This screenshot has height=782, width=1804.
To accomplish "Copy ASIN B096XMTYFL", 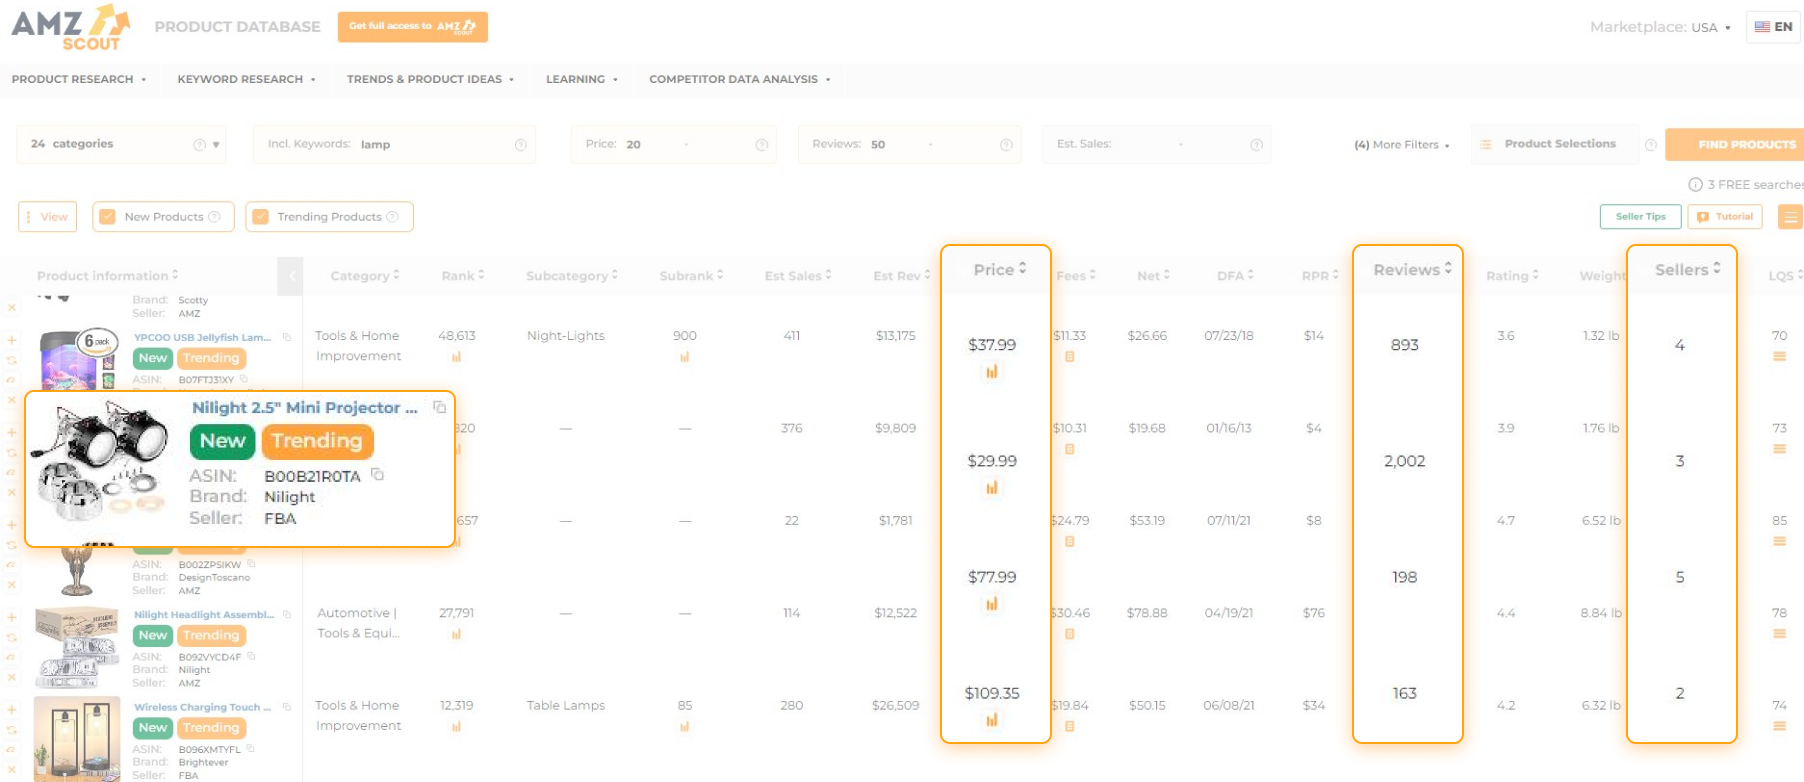I will [x=250, y=749].
